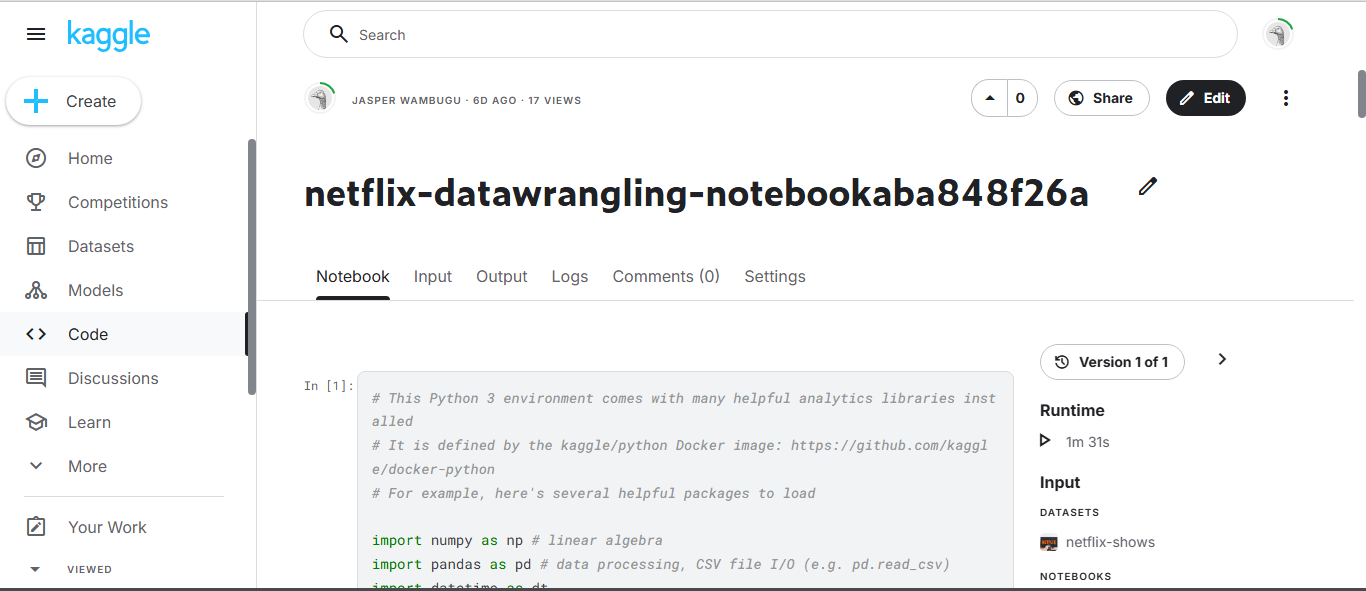This screenshot has height=591, width=1366.
Task: Click the page vertical scrollbar
Action: (x=1361, y=94)
